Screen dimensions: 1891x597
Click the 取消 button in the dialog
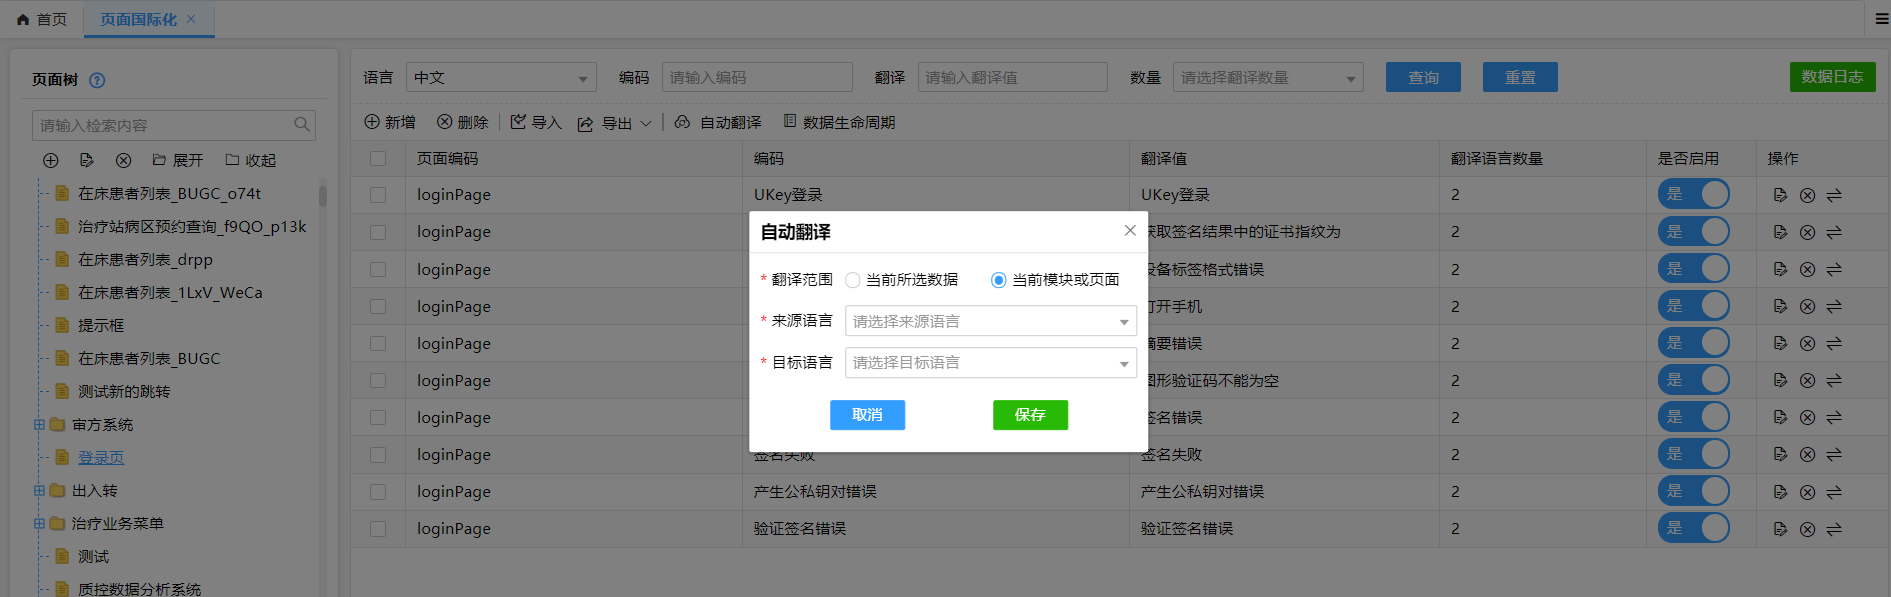coord(867,415)
